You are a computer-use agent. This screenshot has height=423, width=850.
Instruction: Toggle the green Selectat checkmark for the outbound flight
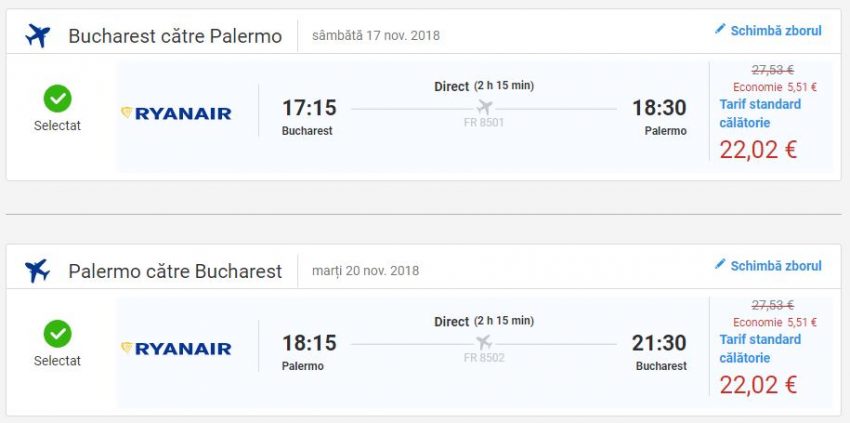coord(57,99)
